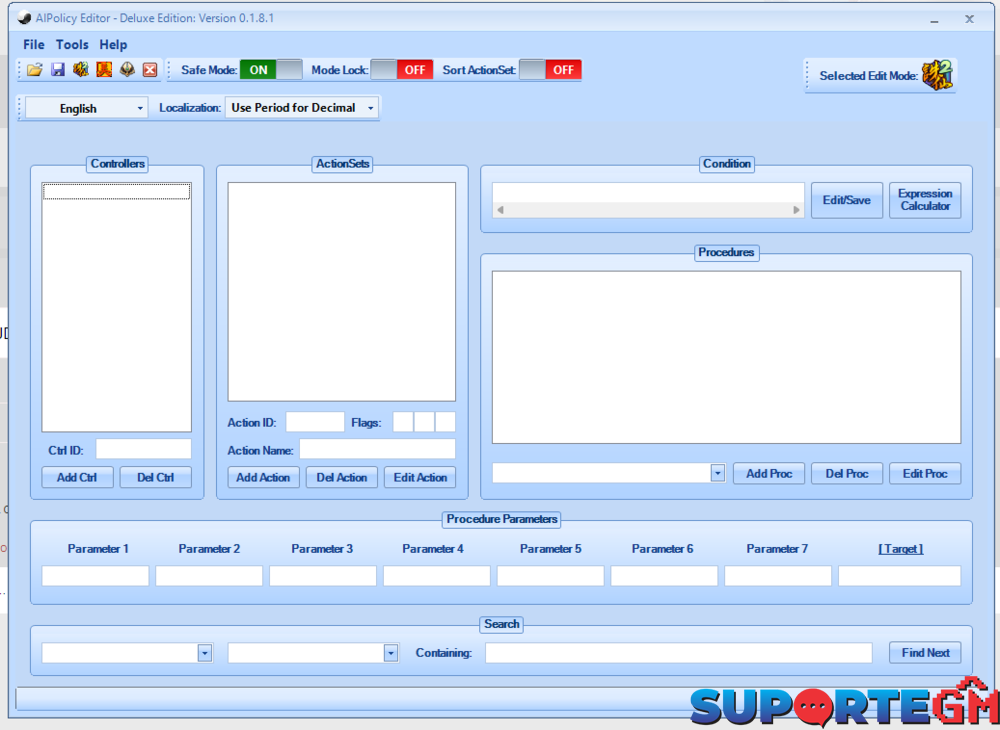Click the Selected Edit Mode game icon
Image resolution: width=1000 pixels, height=730 pixels.
(x=937, y=75)
